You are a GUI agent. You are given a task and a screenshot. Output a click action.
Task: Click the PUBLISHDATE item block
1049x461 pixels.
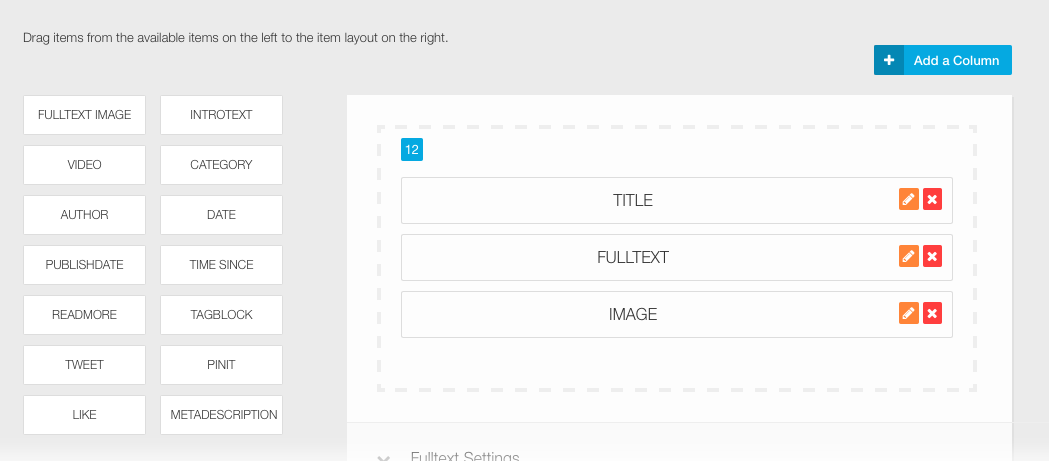[x=84, y=265]
